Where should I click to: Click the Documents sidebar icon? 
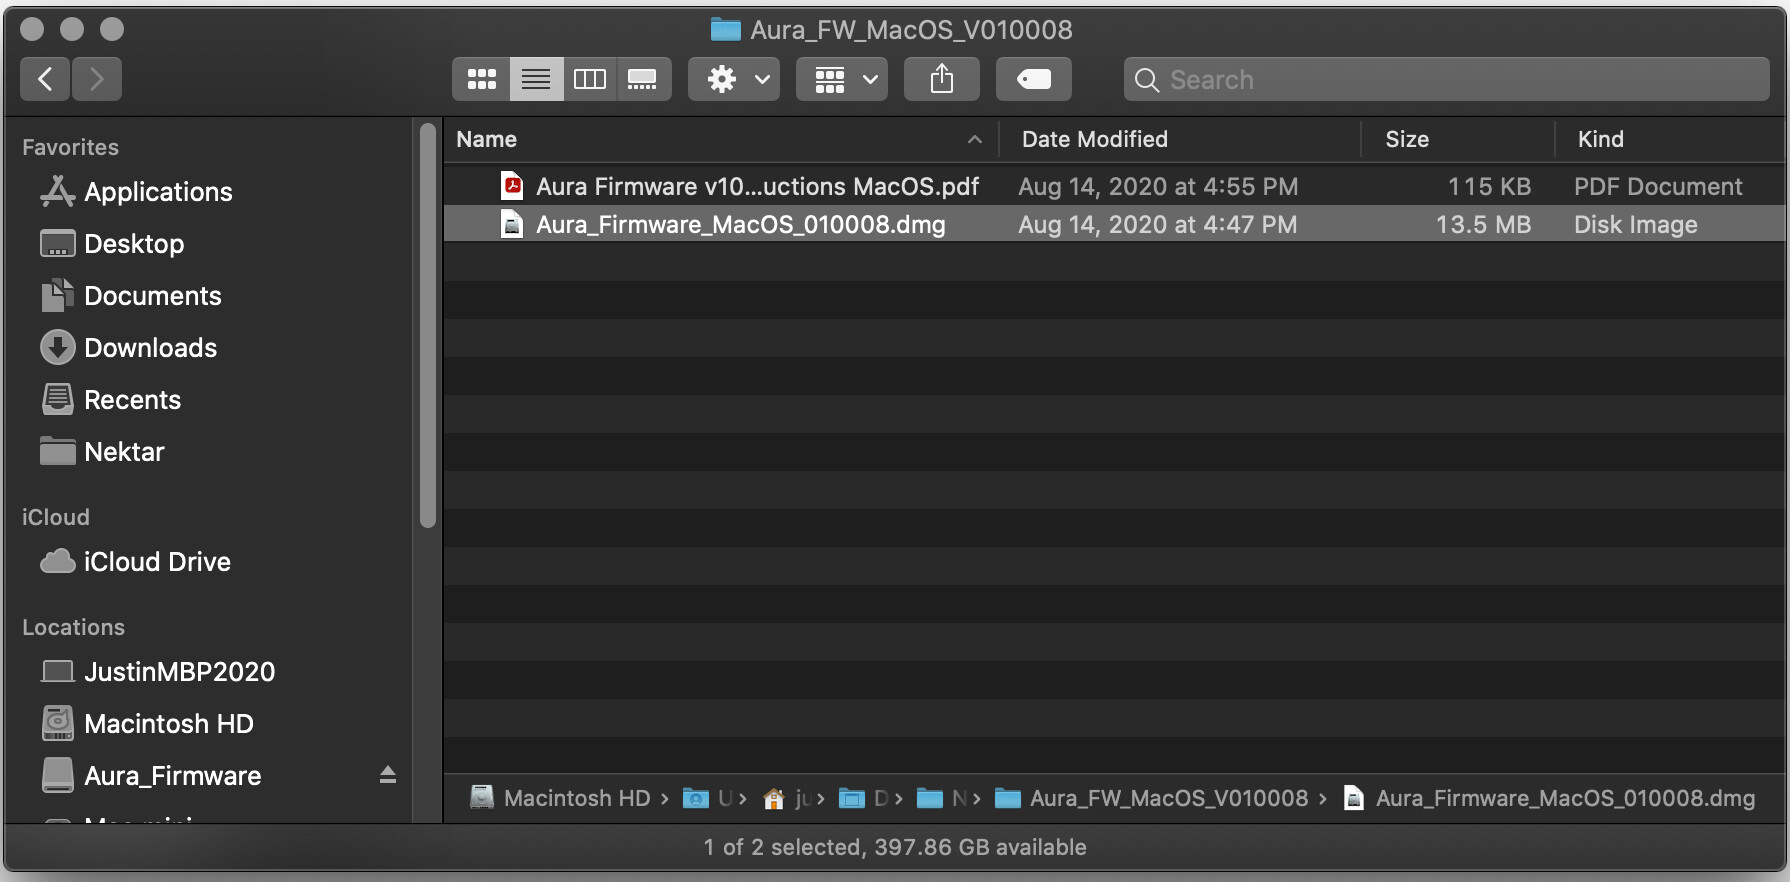point(58,295)
